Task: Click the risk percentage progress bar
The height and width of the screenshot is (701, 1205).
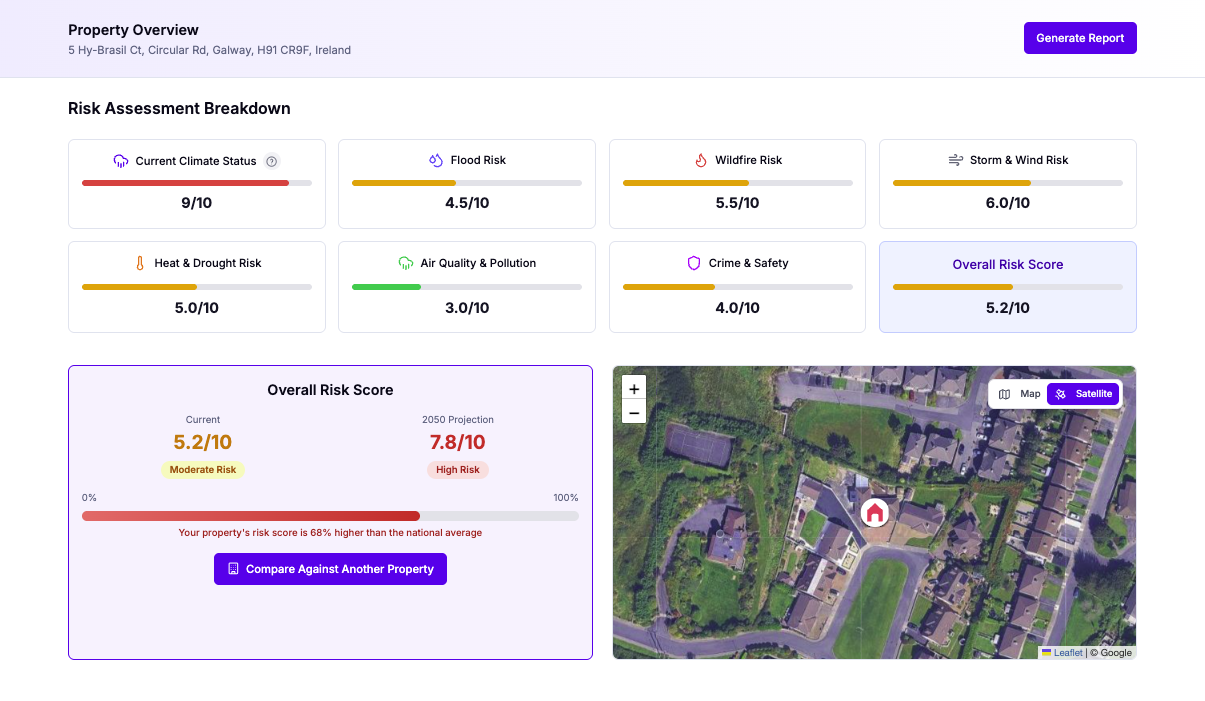Action: coord(330,515)
